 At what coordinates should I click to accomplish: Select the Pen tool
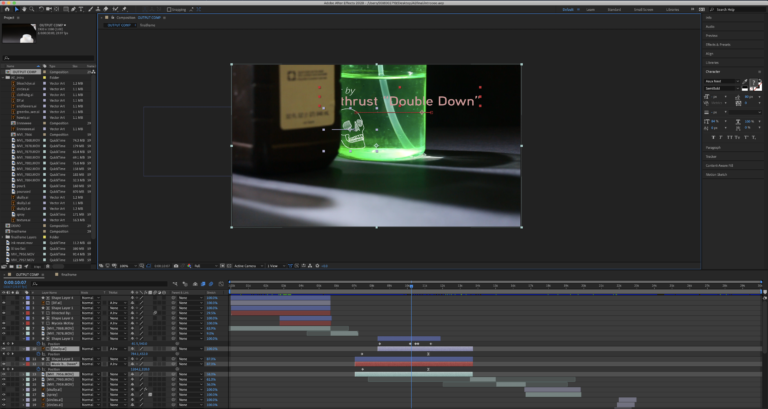click(x=73, y=9)
